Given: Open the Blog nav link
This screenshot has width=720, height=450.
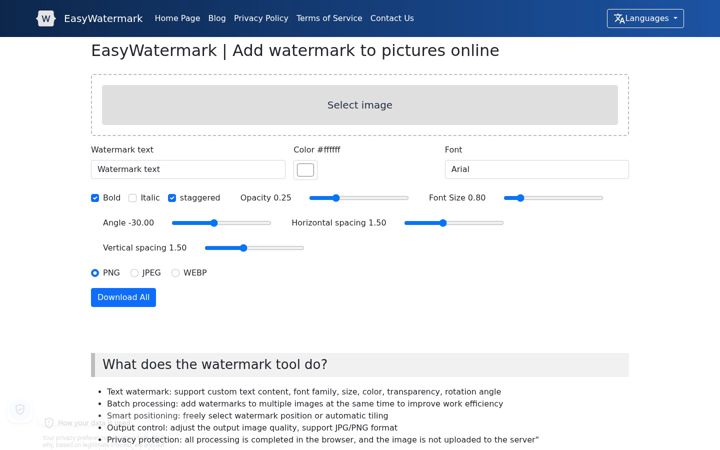Looking at the screenshot, I should (217, 18).
